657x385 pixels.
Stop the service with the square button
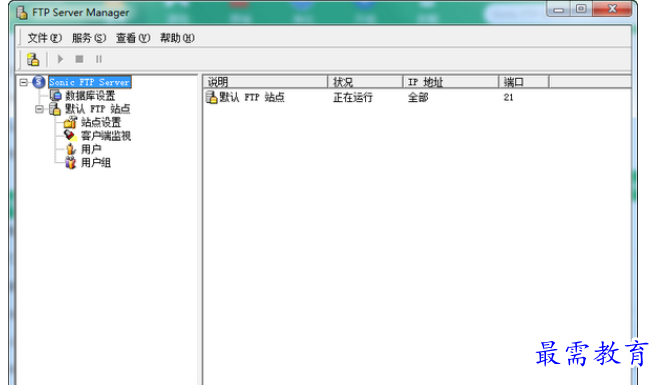[79, 59]
